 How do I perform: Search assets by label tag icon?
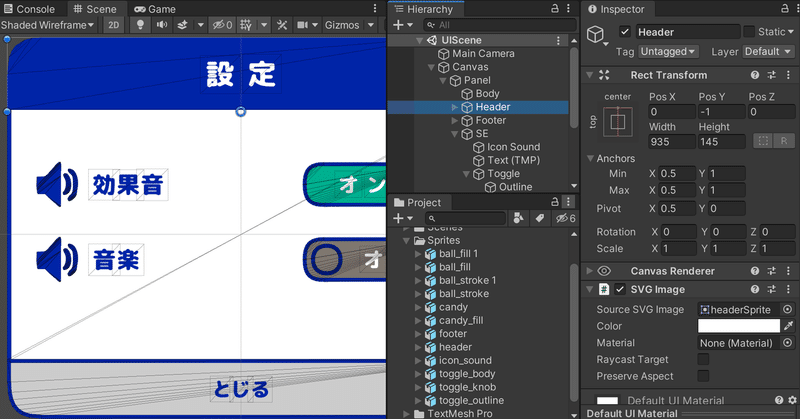click(x=539, y=218)
